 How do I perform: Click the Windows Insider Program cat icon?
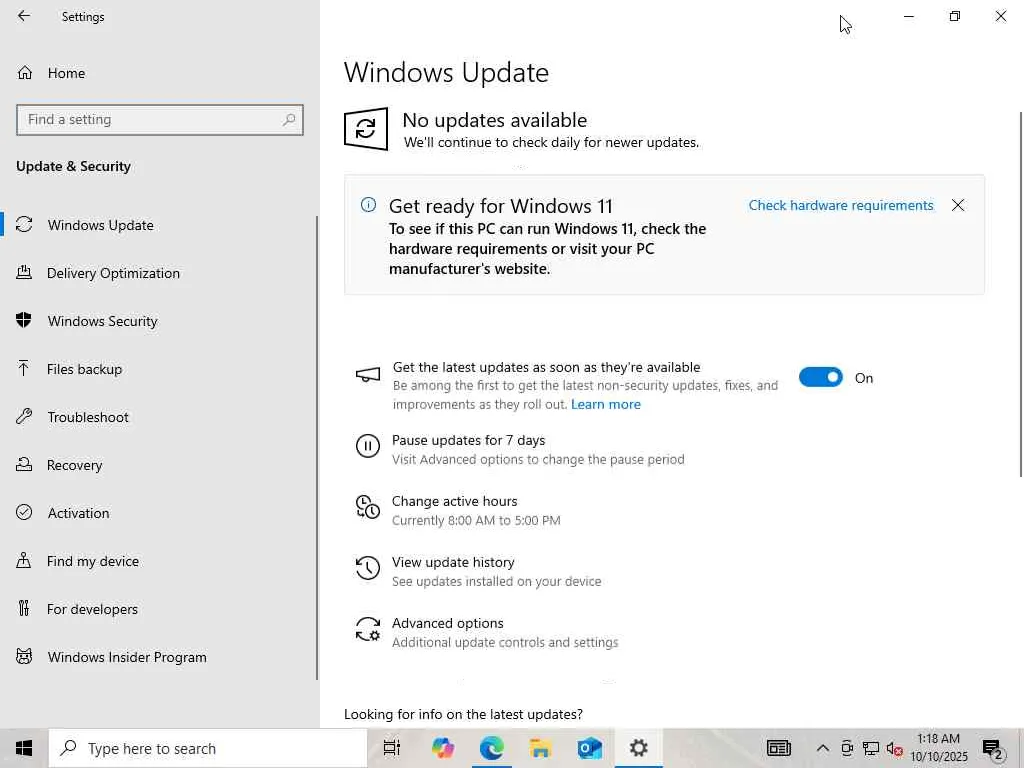(24, 656)
